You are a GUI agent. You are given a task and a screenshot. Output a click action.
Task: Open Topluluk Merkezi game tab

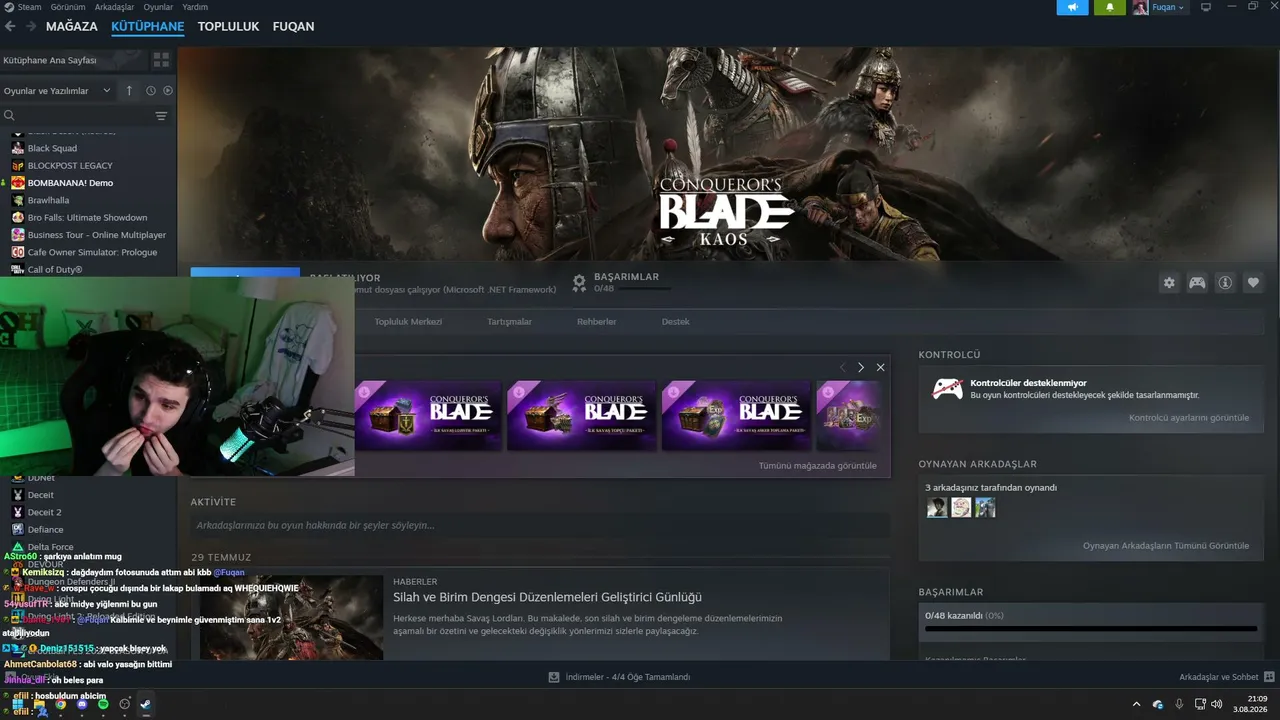click(408, 322)
